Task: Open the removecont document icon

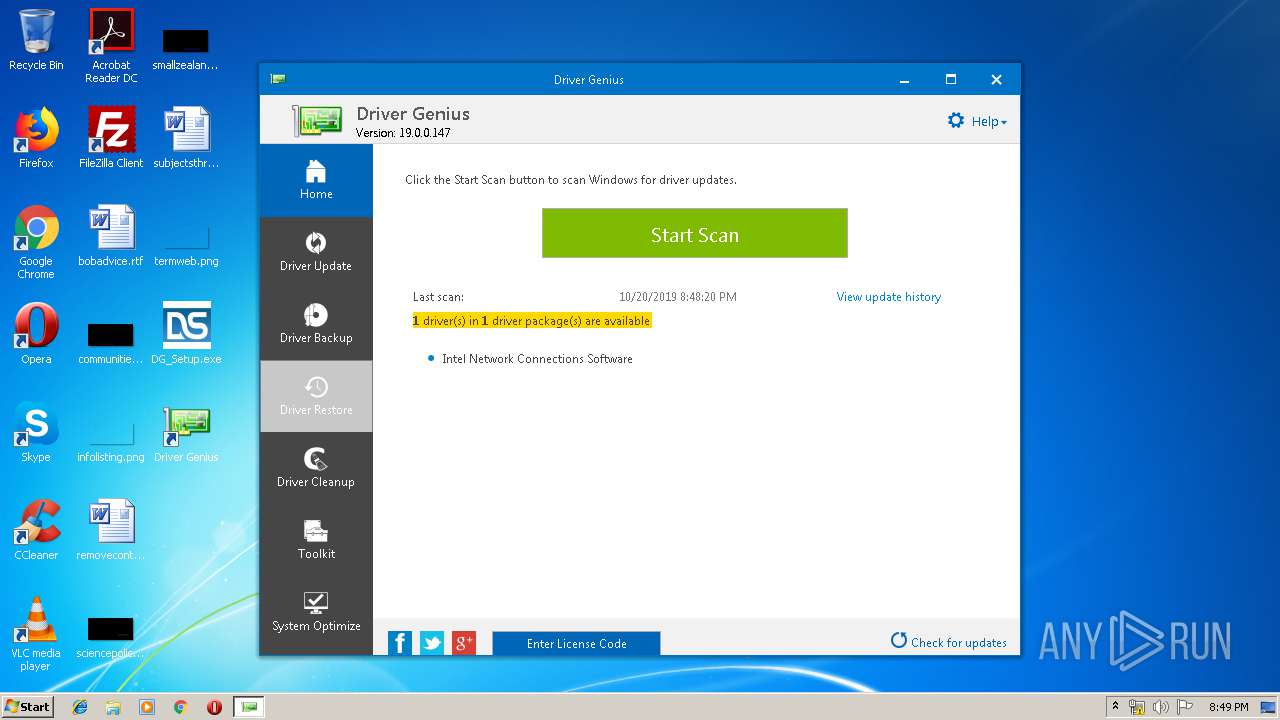Action: tap(111, 530)
